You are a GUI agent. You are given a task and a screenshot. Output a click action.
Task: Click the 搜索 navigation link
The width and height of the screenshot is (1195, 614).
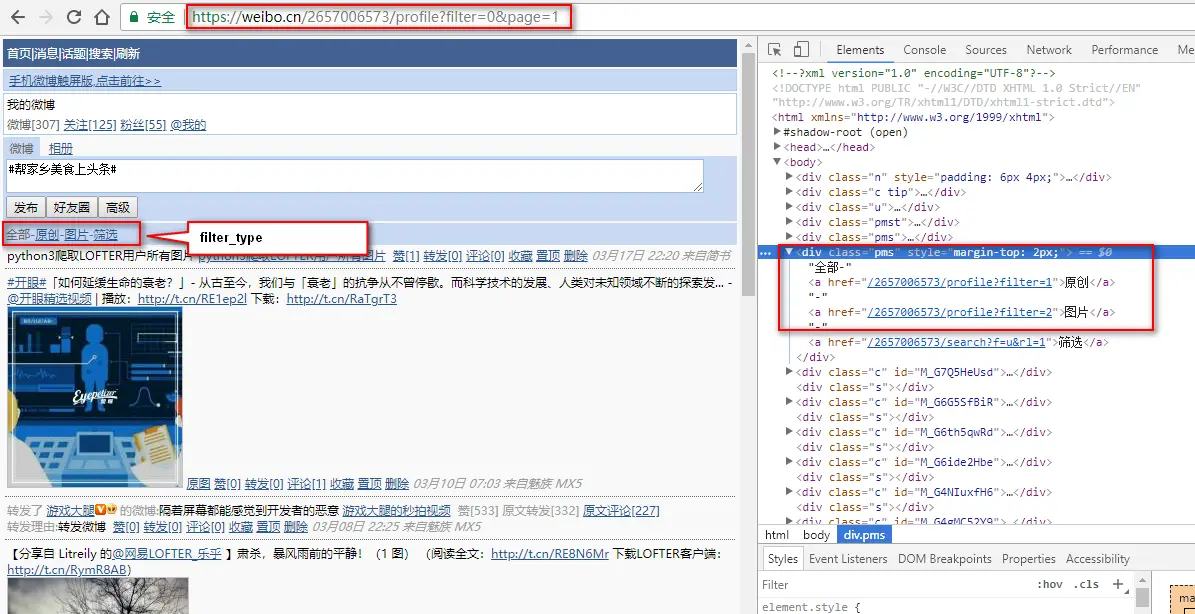point(101,53)
